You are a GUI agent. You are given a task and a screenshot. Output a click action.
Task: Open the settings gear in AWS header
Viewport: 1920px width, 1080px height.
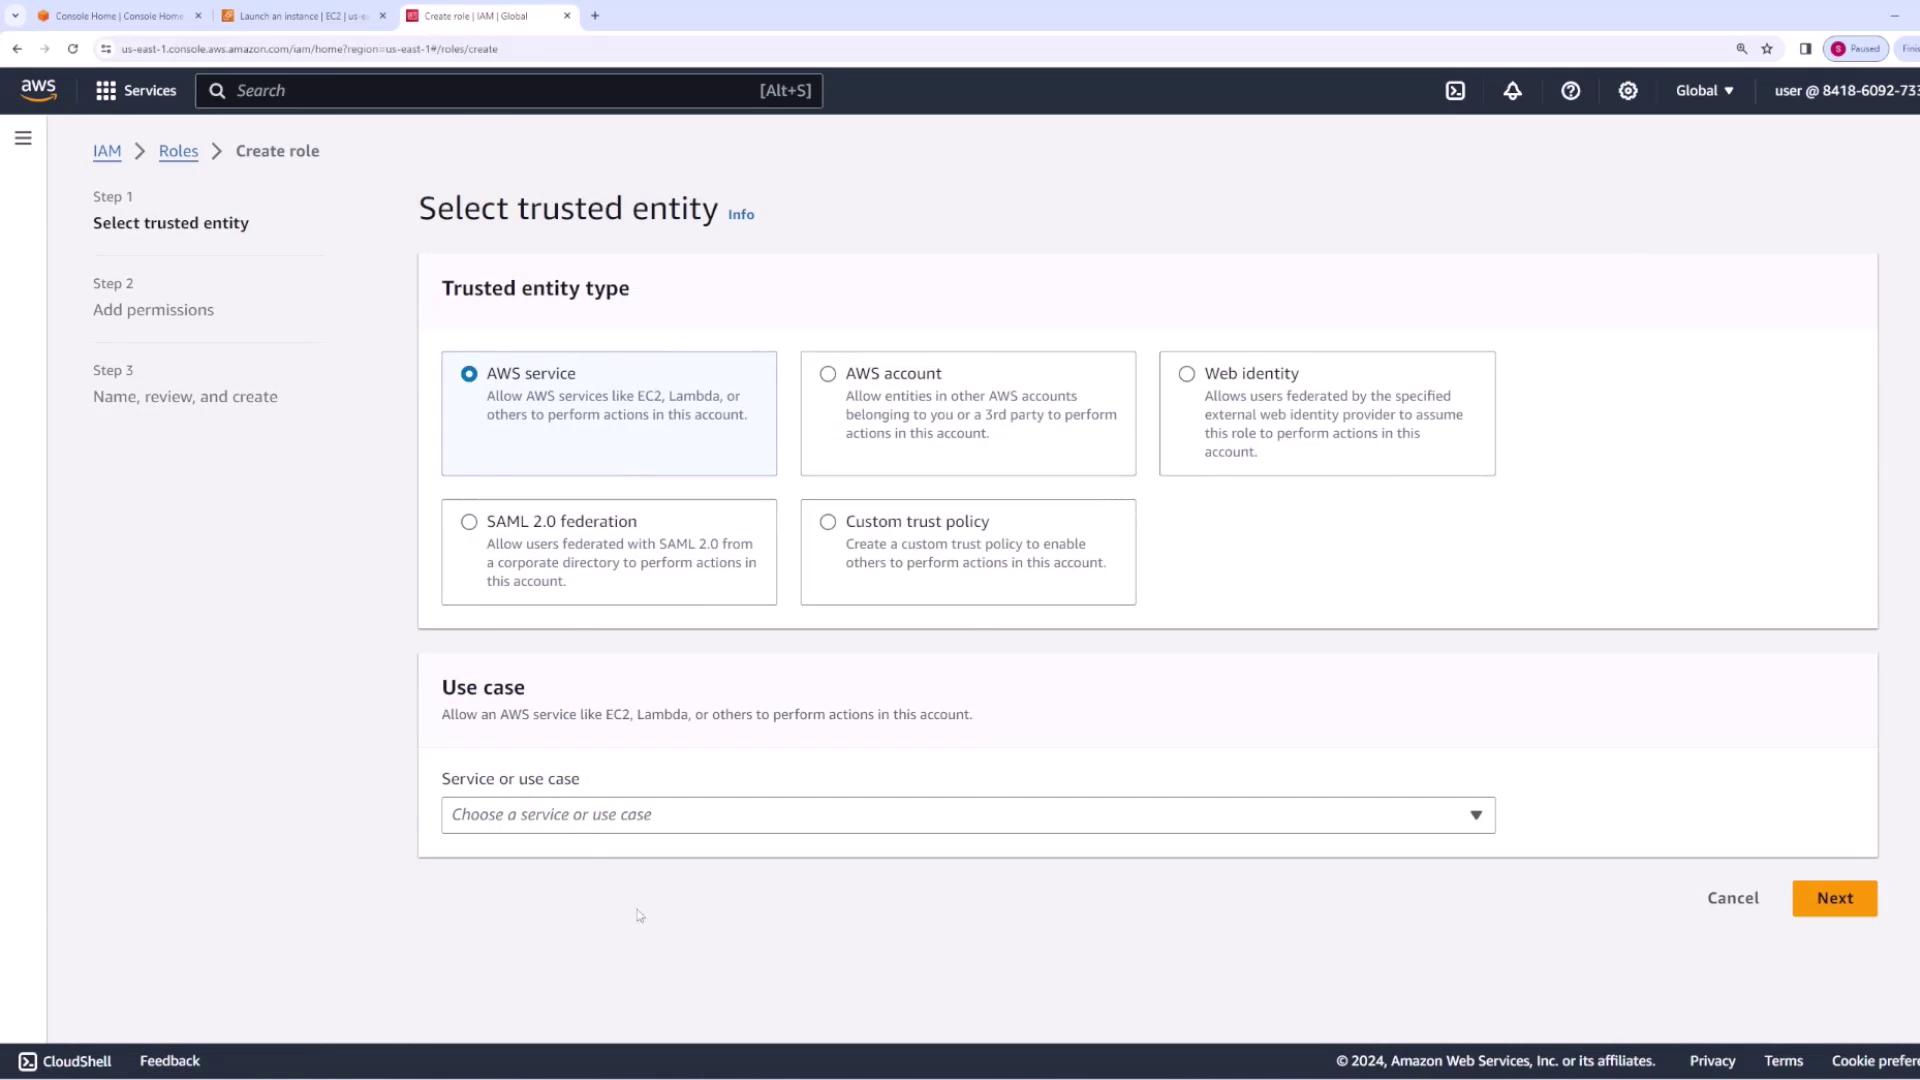point(1628,91)
